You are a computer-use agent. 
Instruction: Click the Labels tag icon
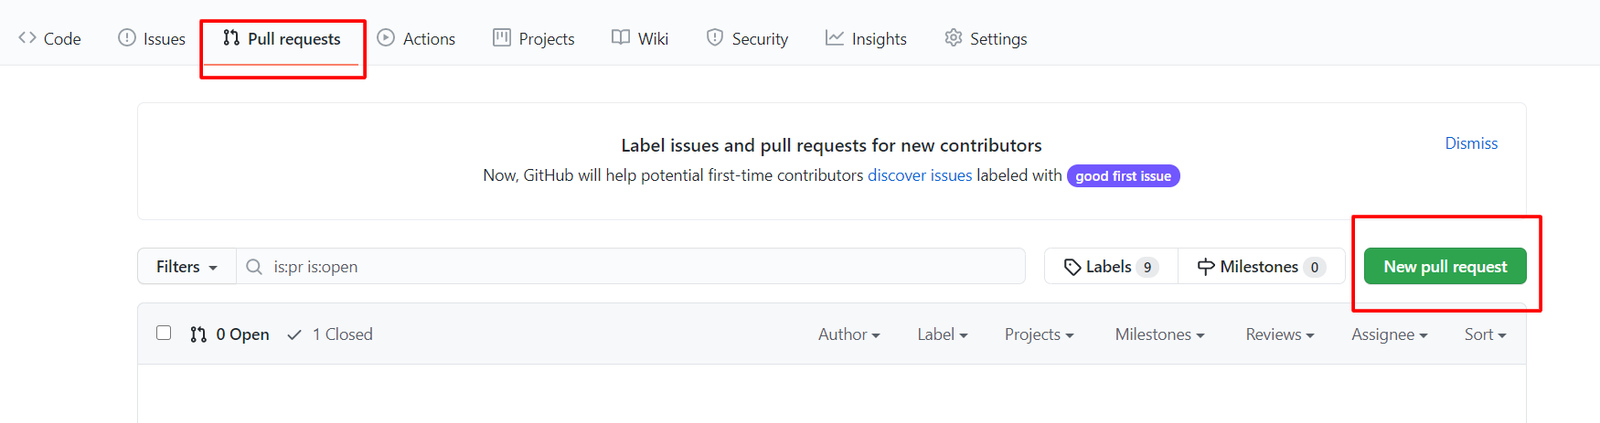click(x=1072, y=267)
